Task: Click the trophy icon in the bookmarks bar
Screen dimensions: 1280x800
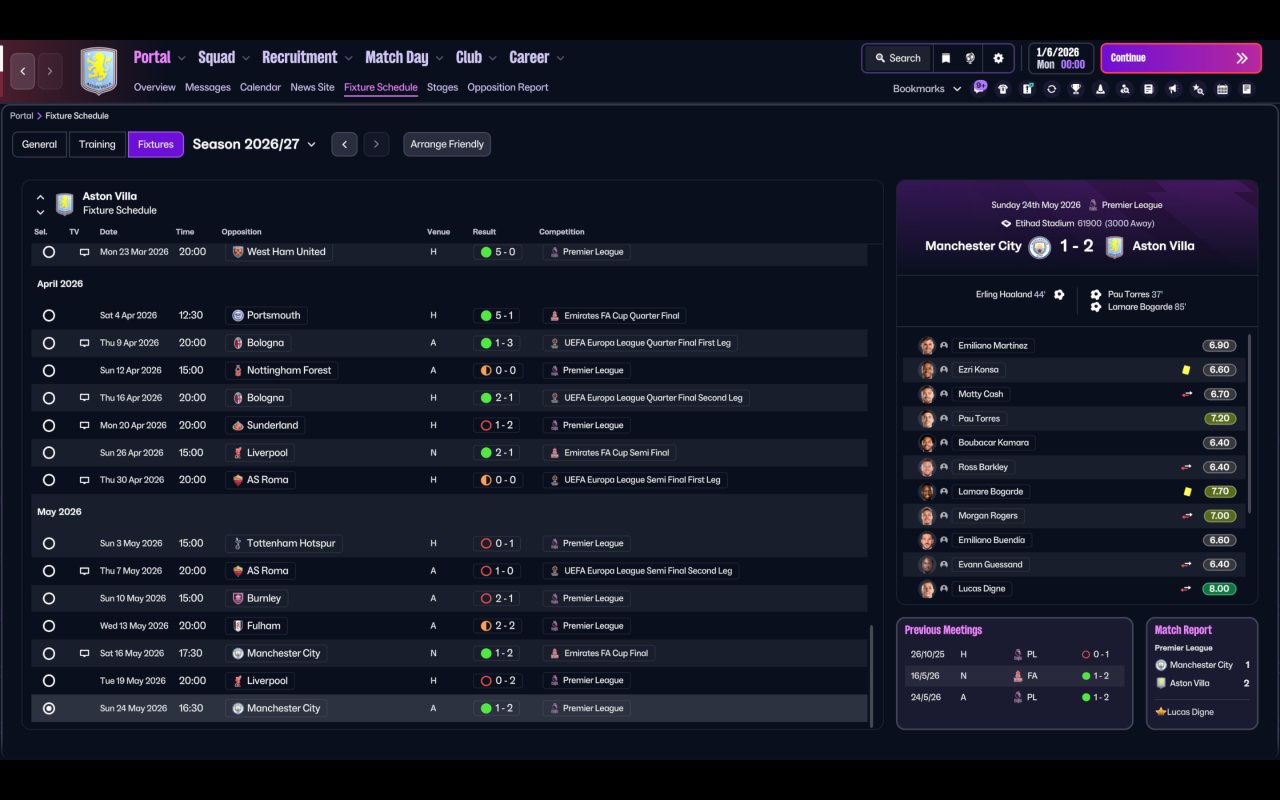Action: [1076, 89]
